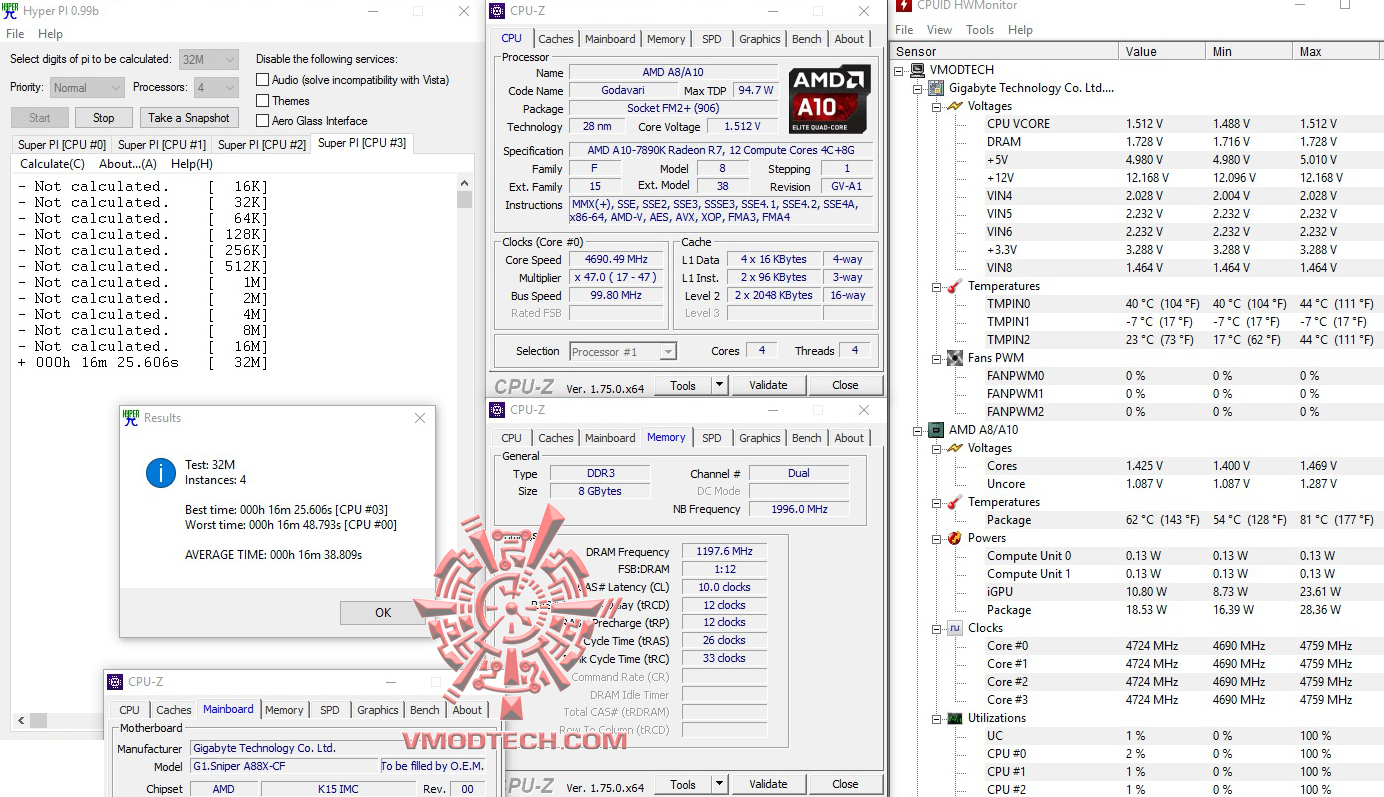Click the Gigabyte motherboard node icon

coord(935,88)
